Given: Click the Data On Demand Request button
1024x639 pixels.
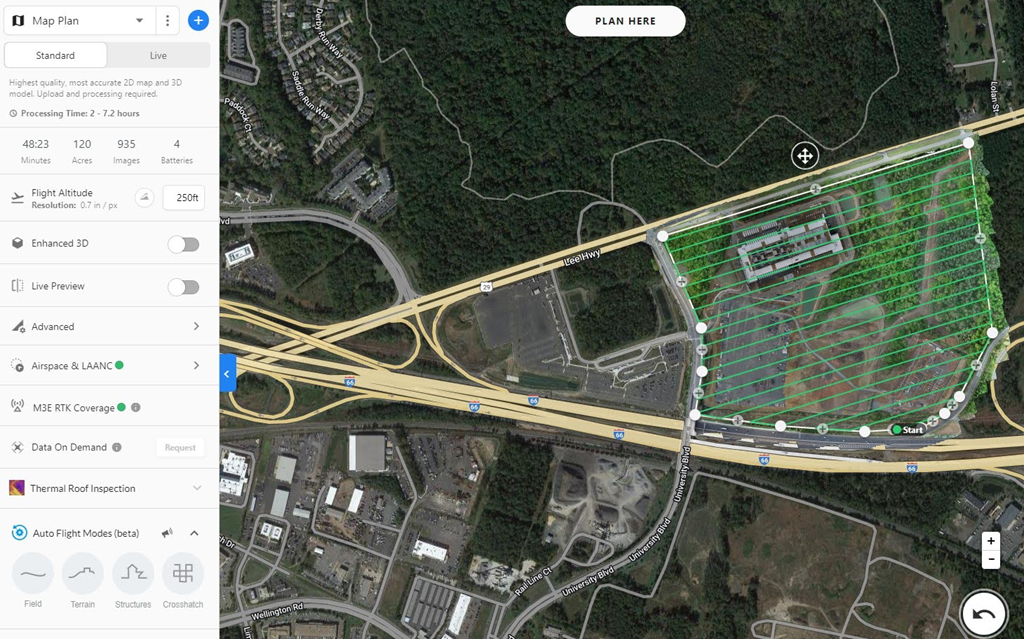Looking at the screenshot, I should click(x=180, y=448).
